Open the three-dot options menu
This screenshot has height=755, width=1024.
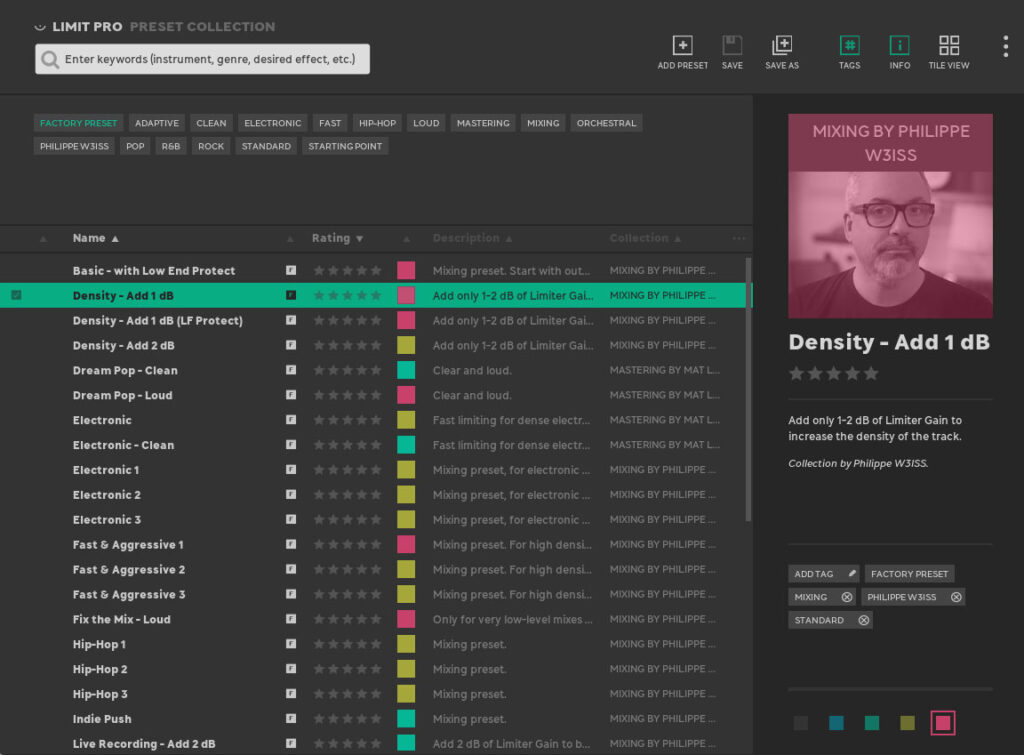point(1006,46)
